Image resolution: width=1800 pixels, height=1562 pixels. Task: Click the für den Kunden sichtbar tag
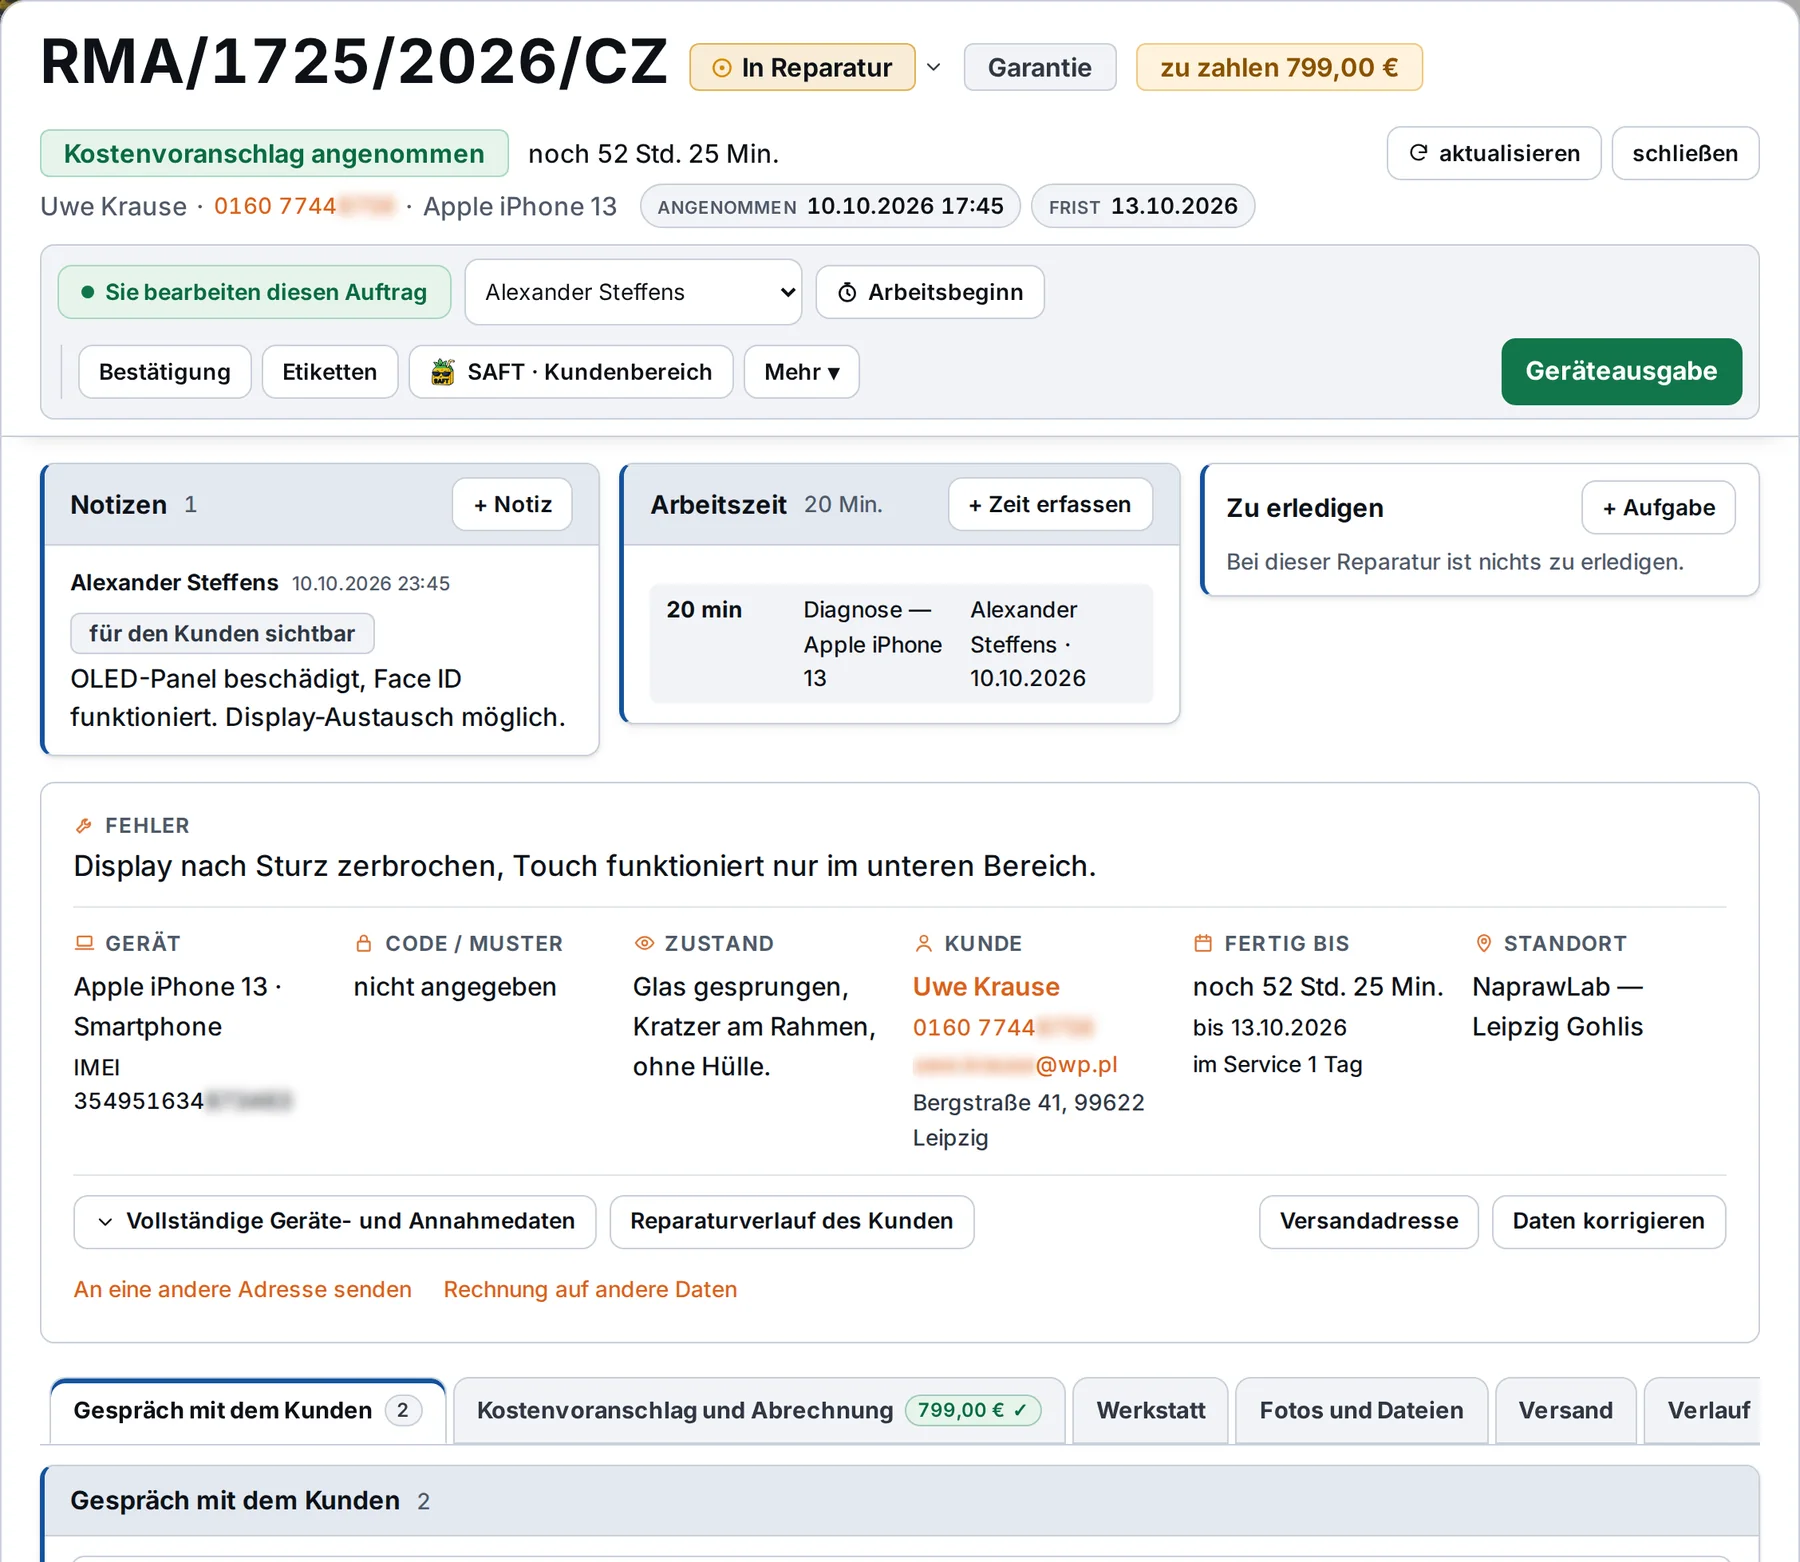[x=222, y=633]
